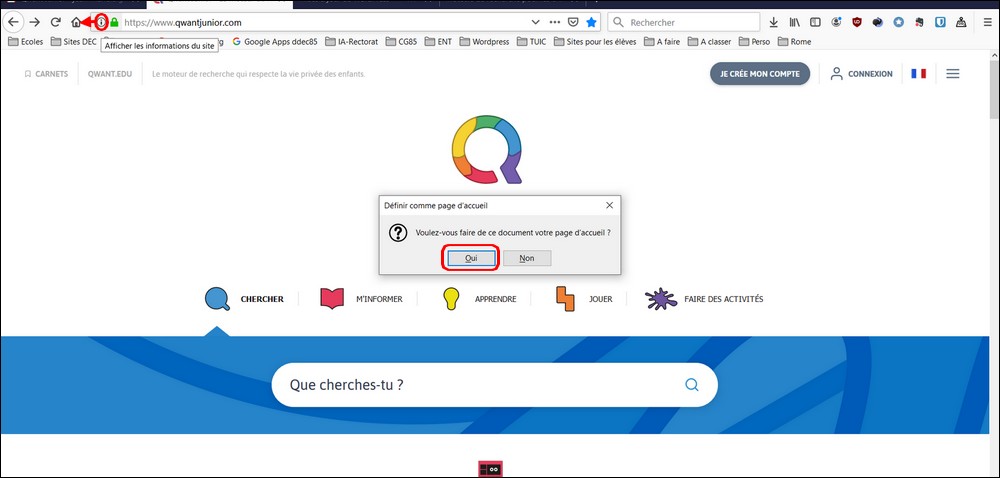Viewport: 1000px width, 478px height.
Task: Click the URL address field
Action: coord(325,22)
